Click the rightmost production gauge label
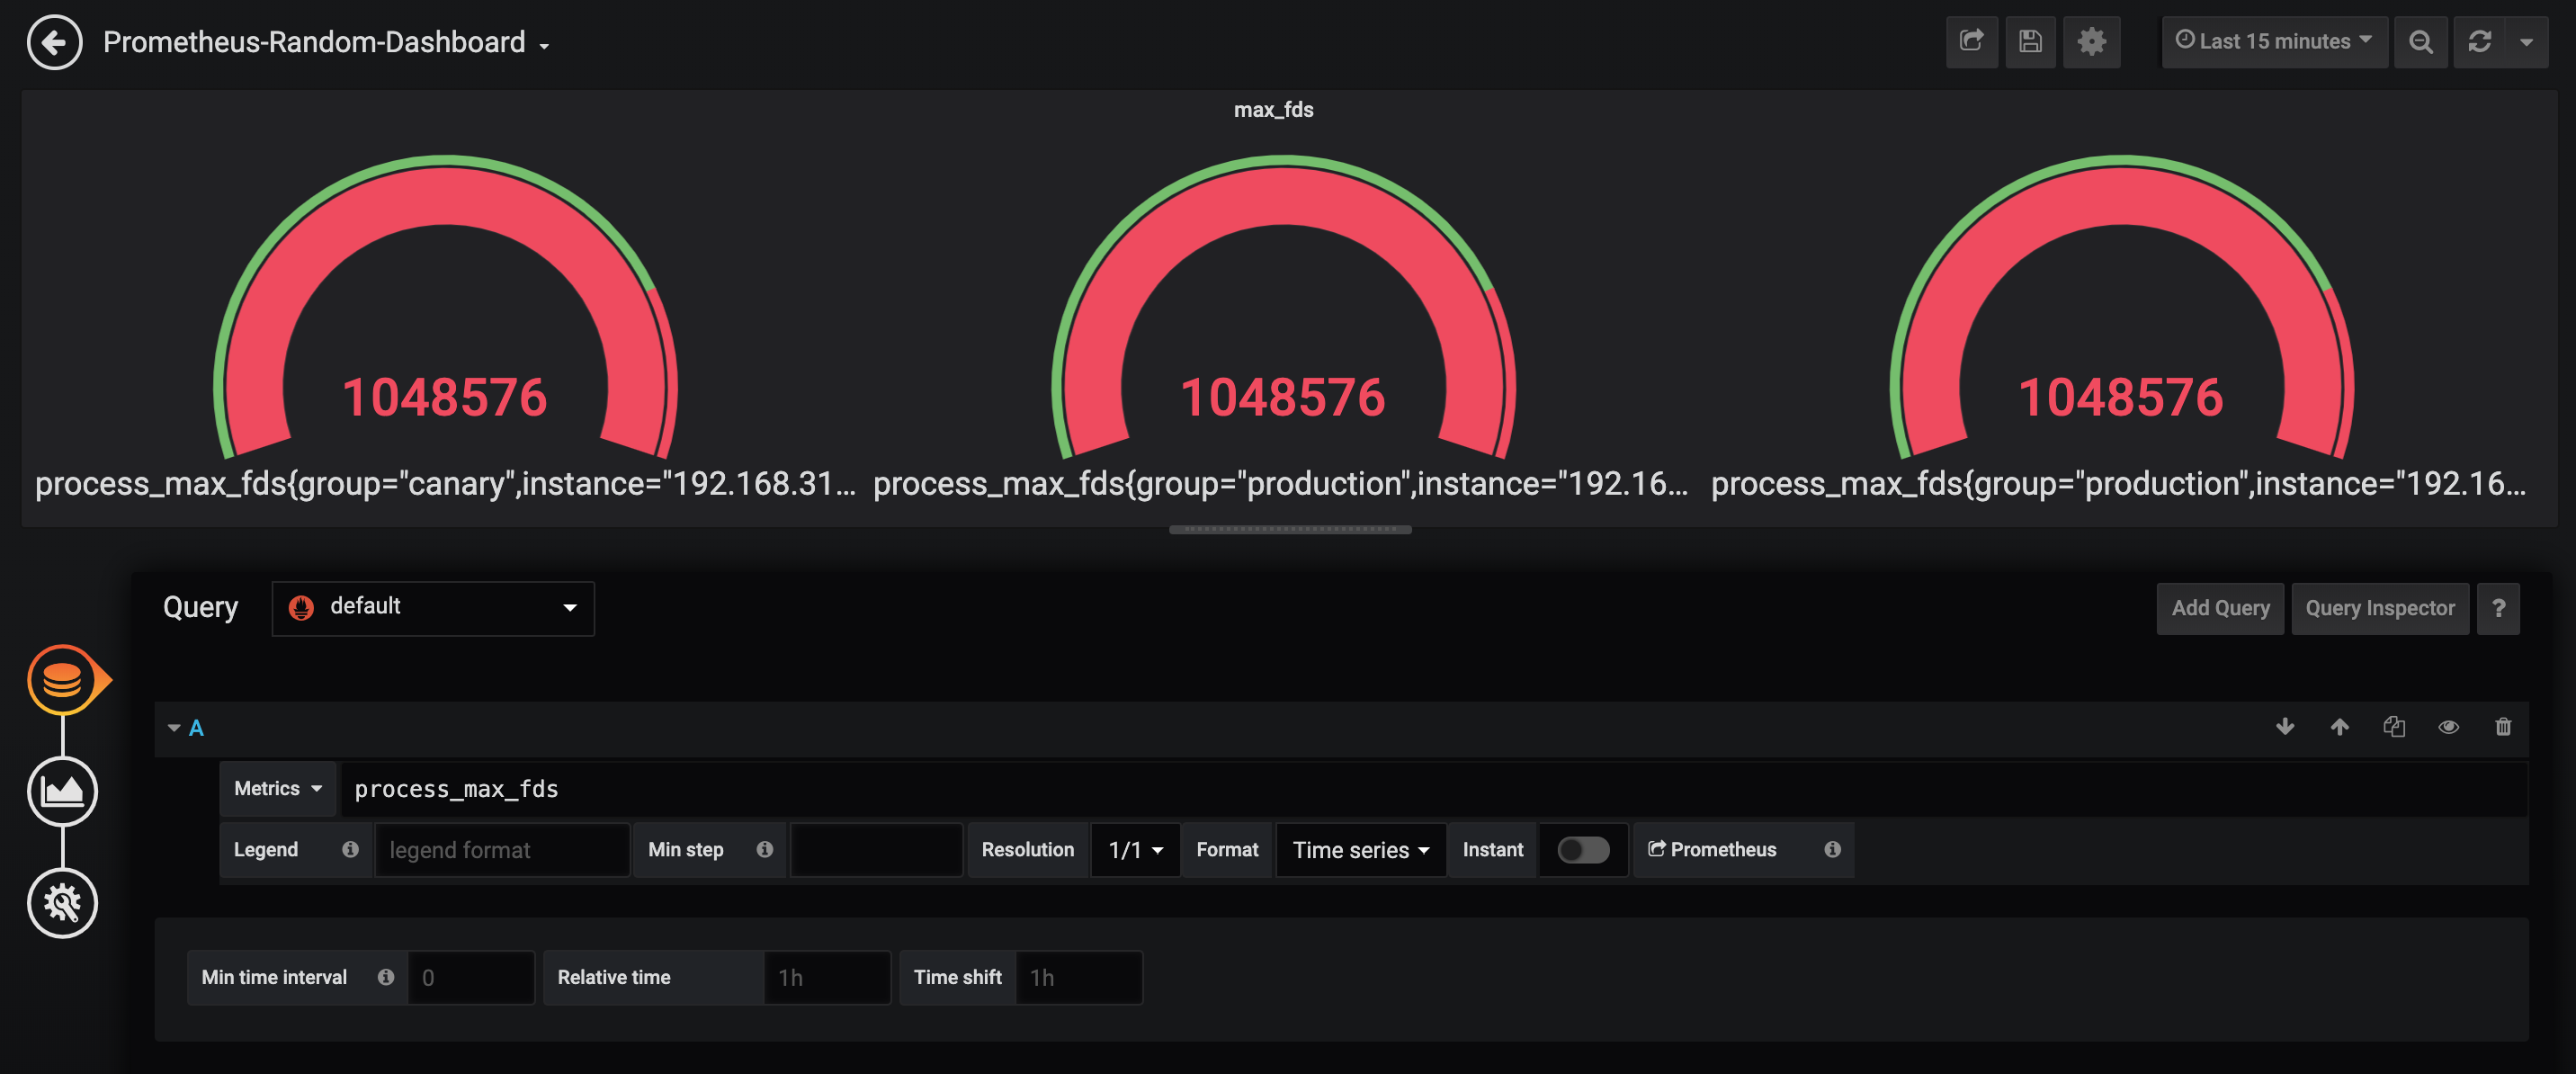Screen dimensions: 2576x1074 (x=2119, y=484)
